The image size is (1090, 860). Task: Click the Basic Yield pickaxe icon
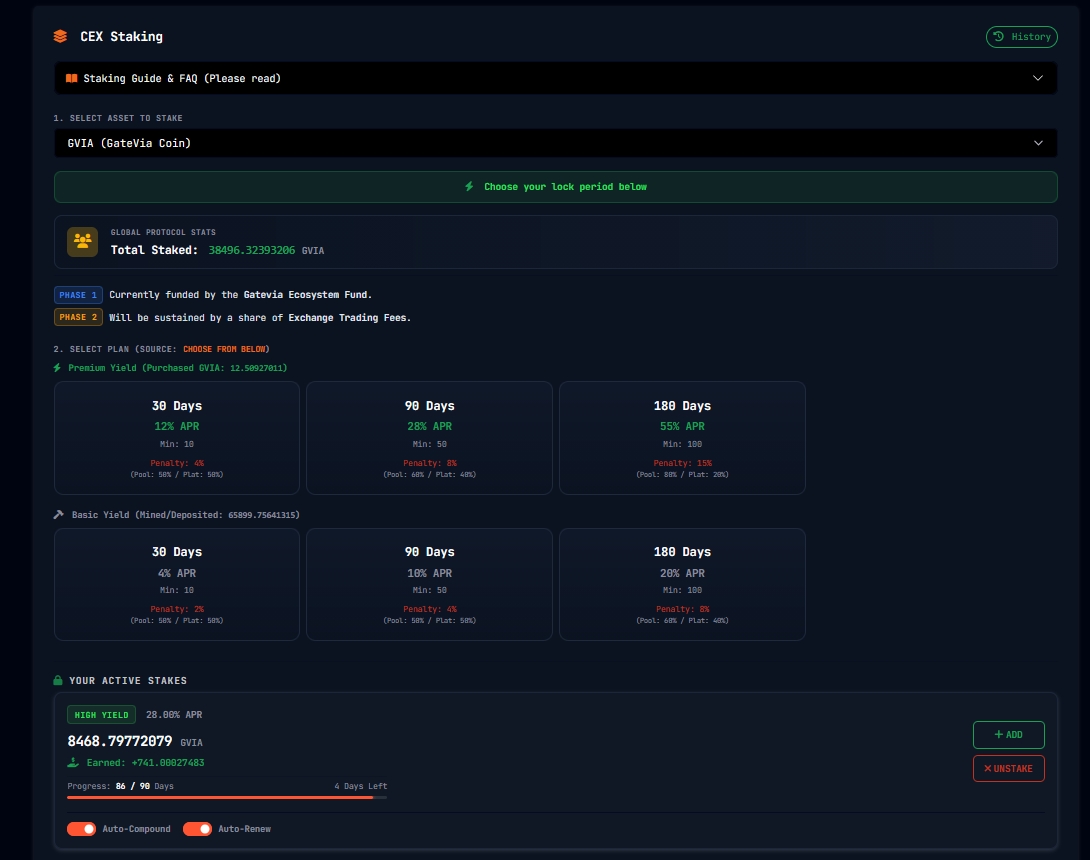pyautogui.click(x=58, y=514)
